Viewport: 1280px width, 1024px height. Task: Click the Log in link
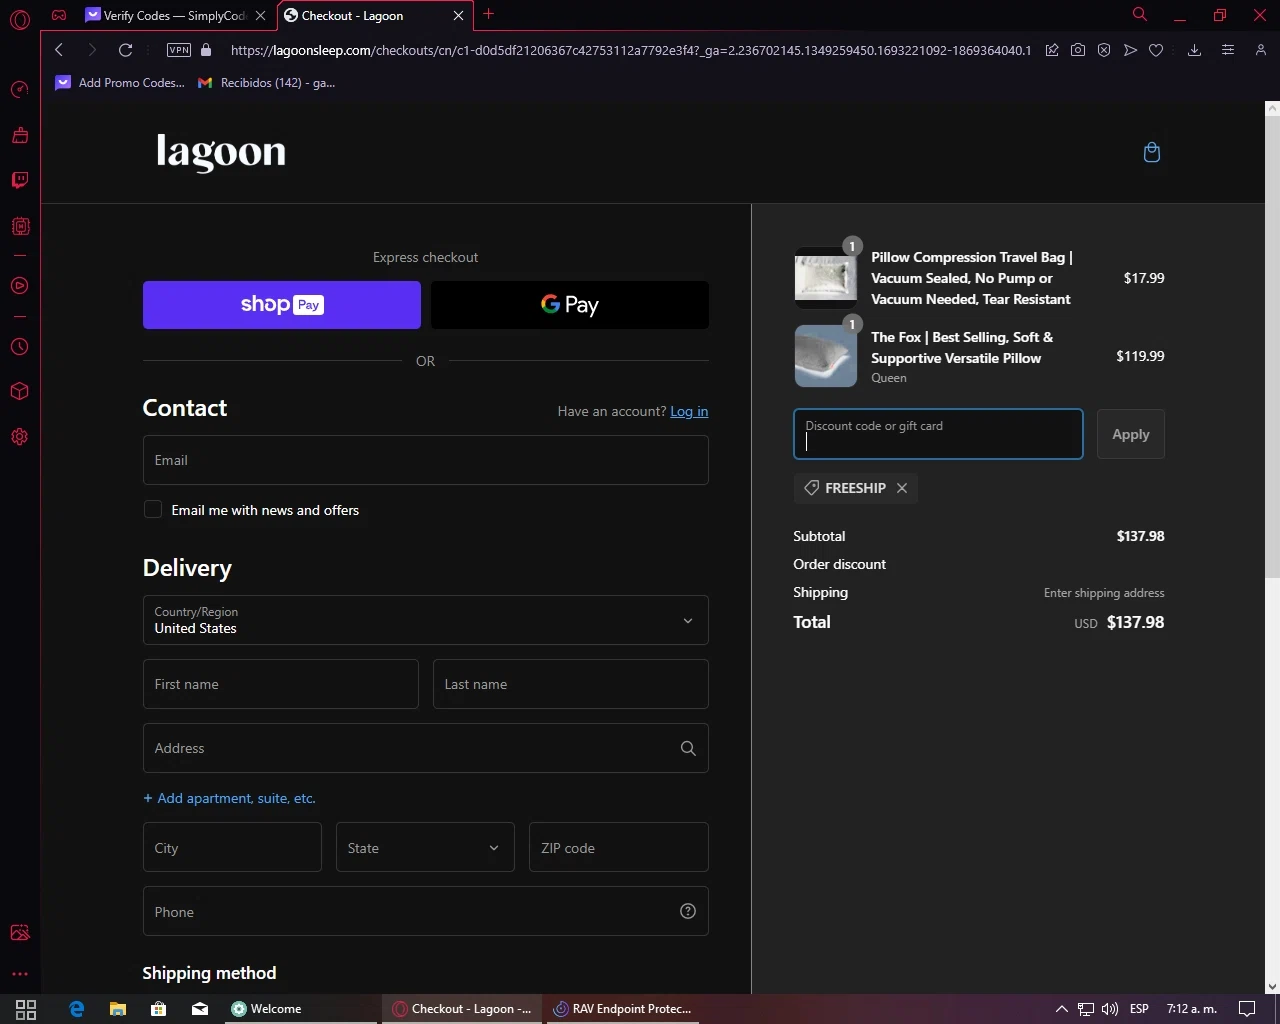point(689,411)
